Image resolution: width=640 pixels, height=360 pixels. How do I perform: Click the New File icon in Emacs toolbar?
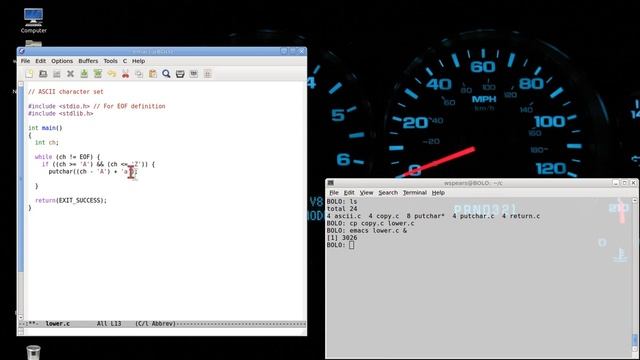coord(29,74)
